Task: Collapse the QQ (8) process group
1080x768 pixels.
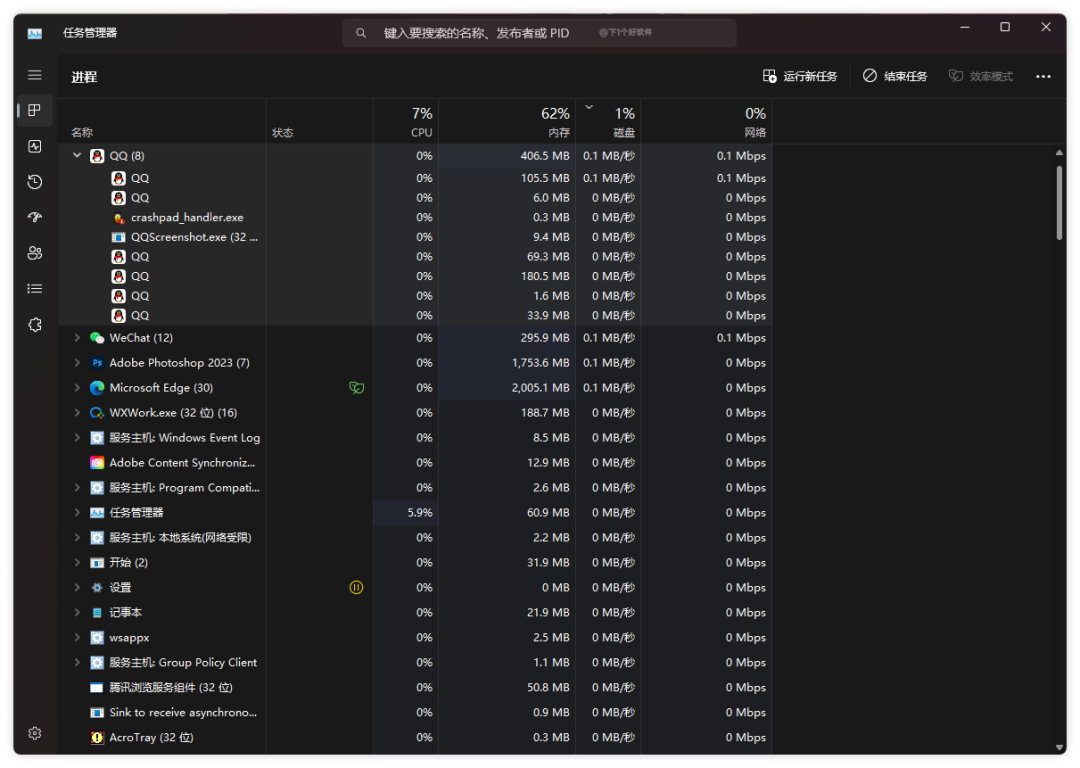Action: (x=77, y=156)
